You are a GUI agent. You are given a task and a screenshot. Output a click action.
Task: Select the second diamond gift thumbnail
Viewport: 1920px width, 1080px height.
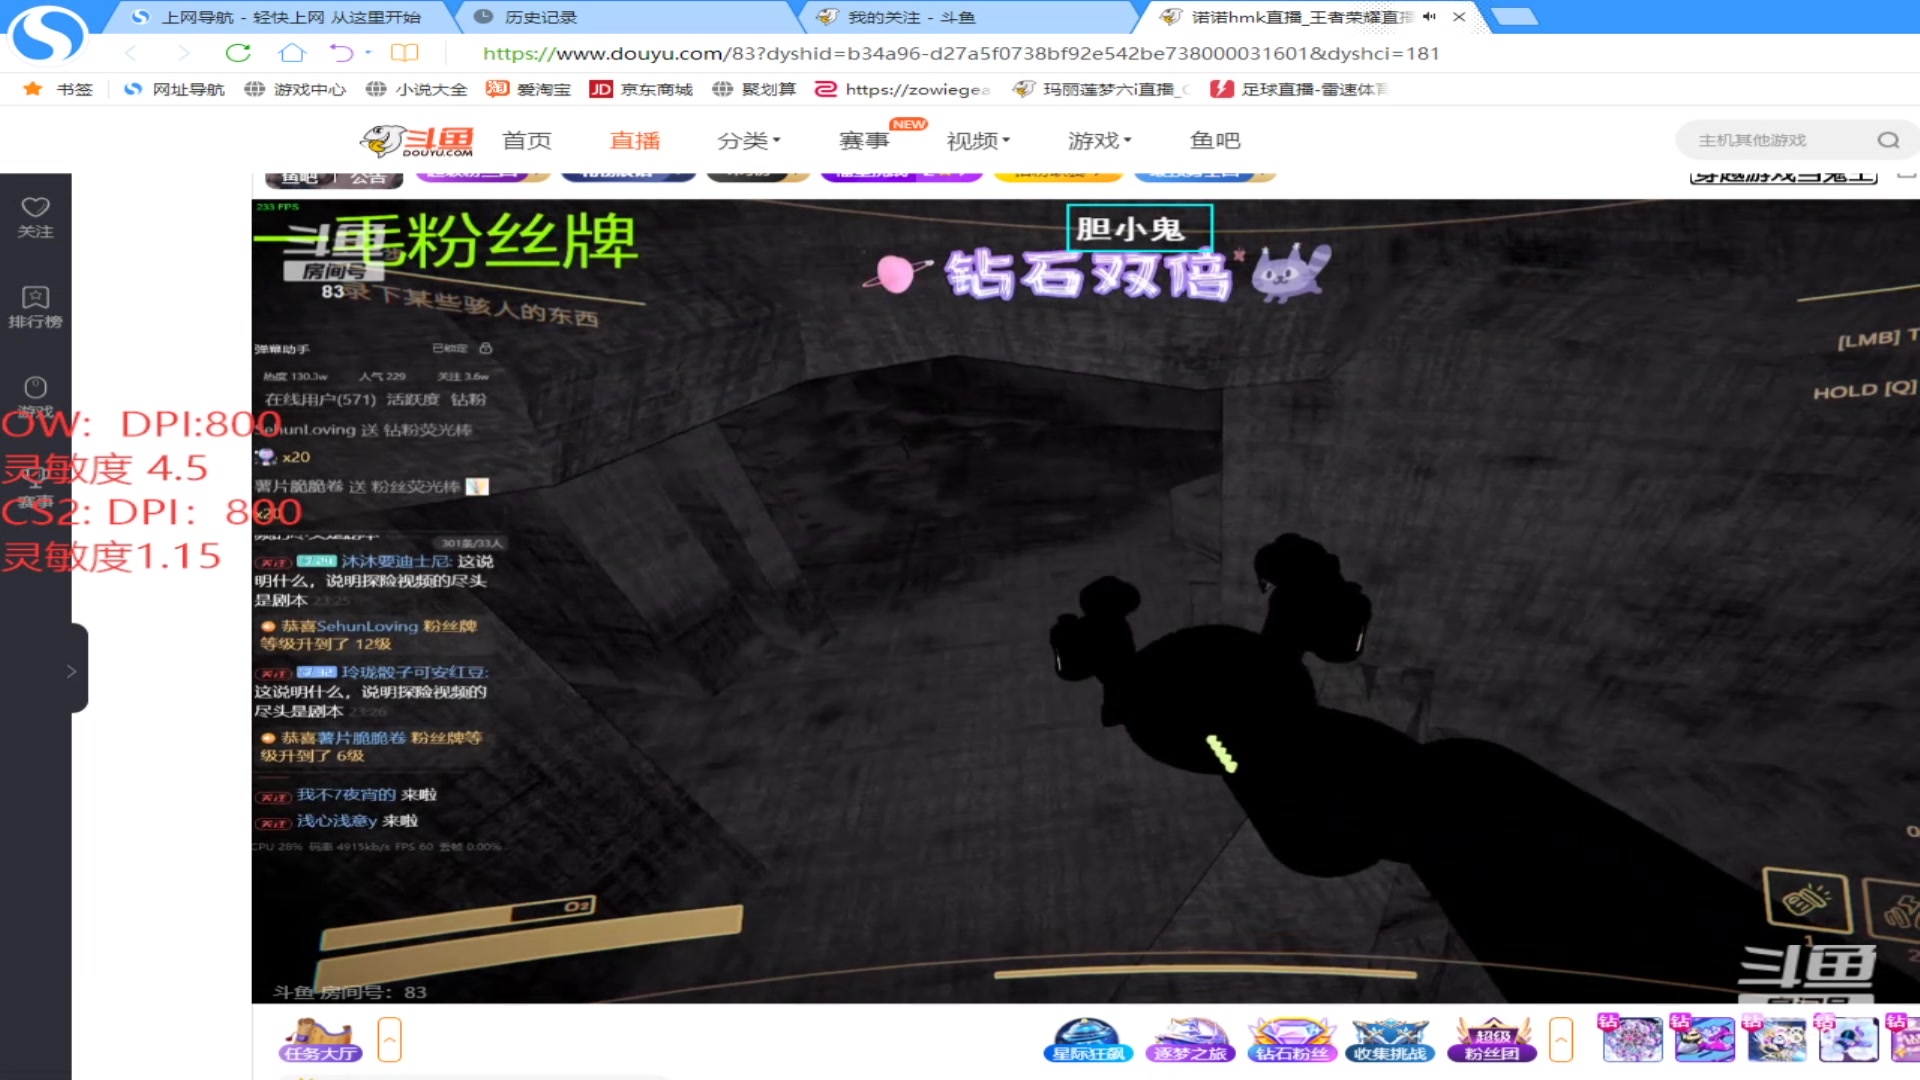1705,1039
